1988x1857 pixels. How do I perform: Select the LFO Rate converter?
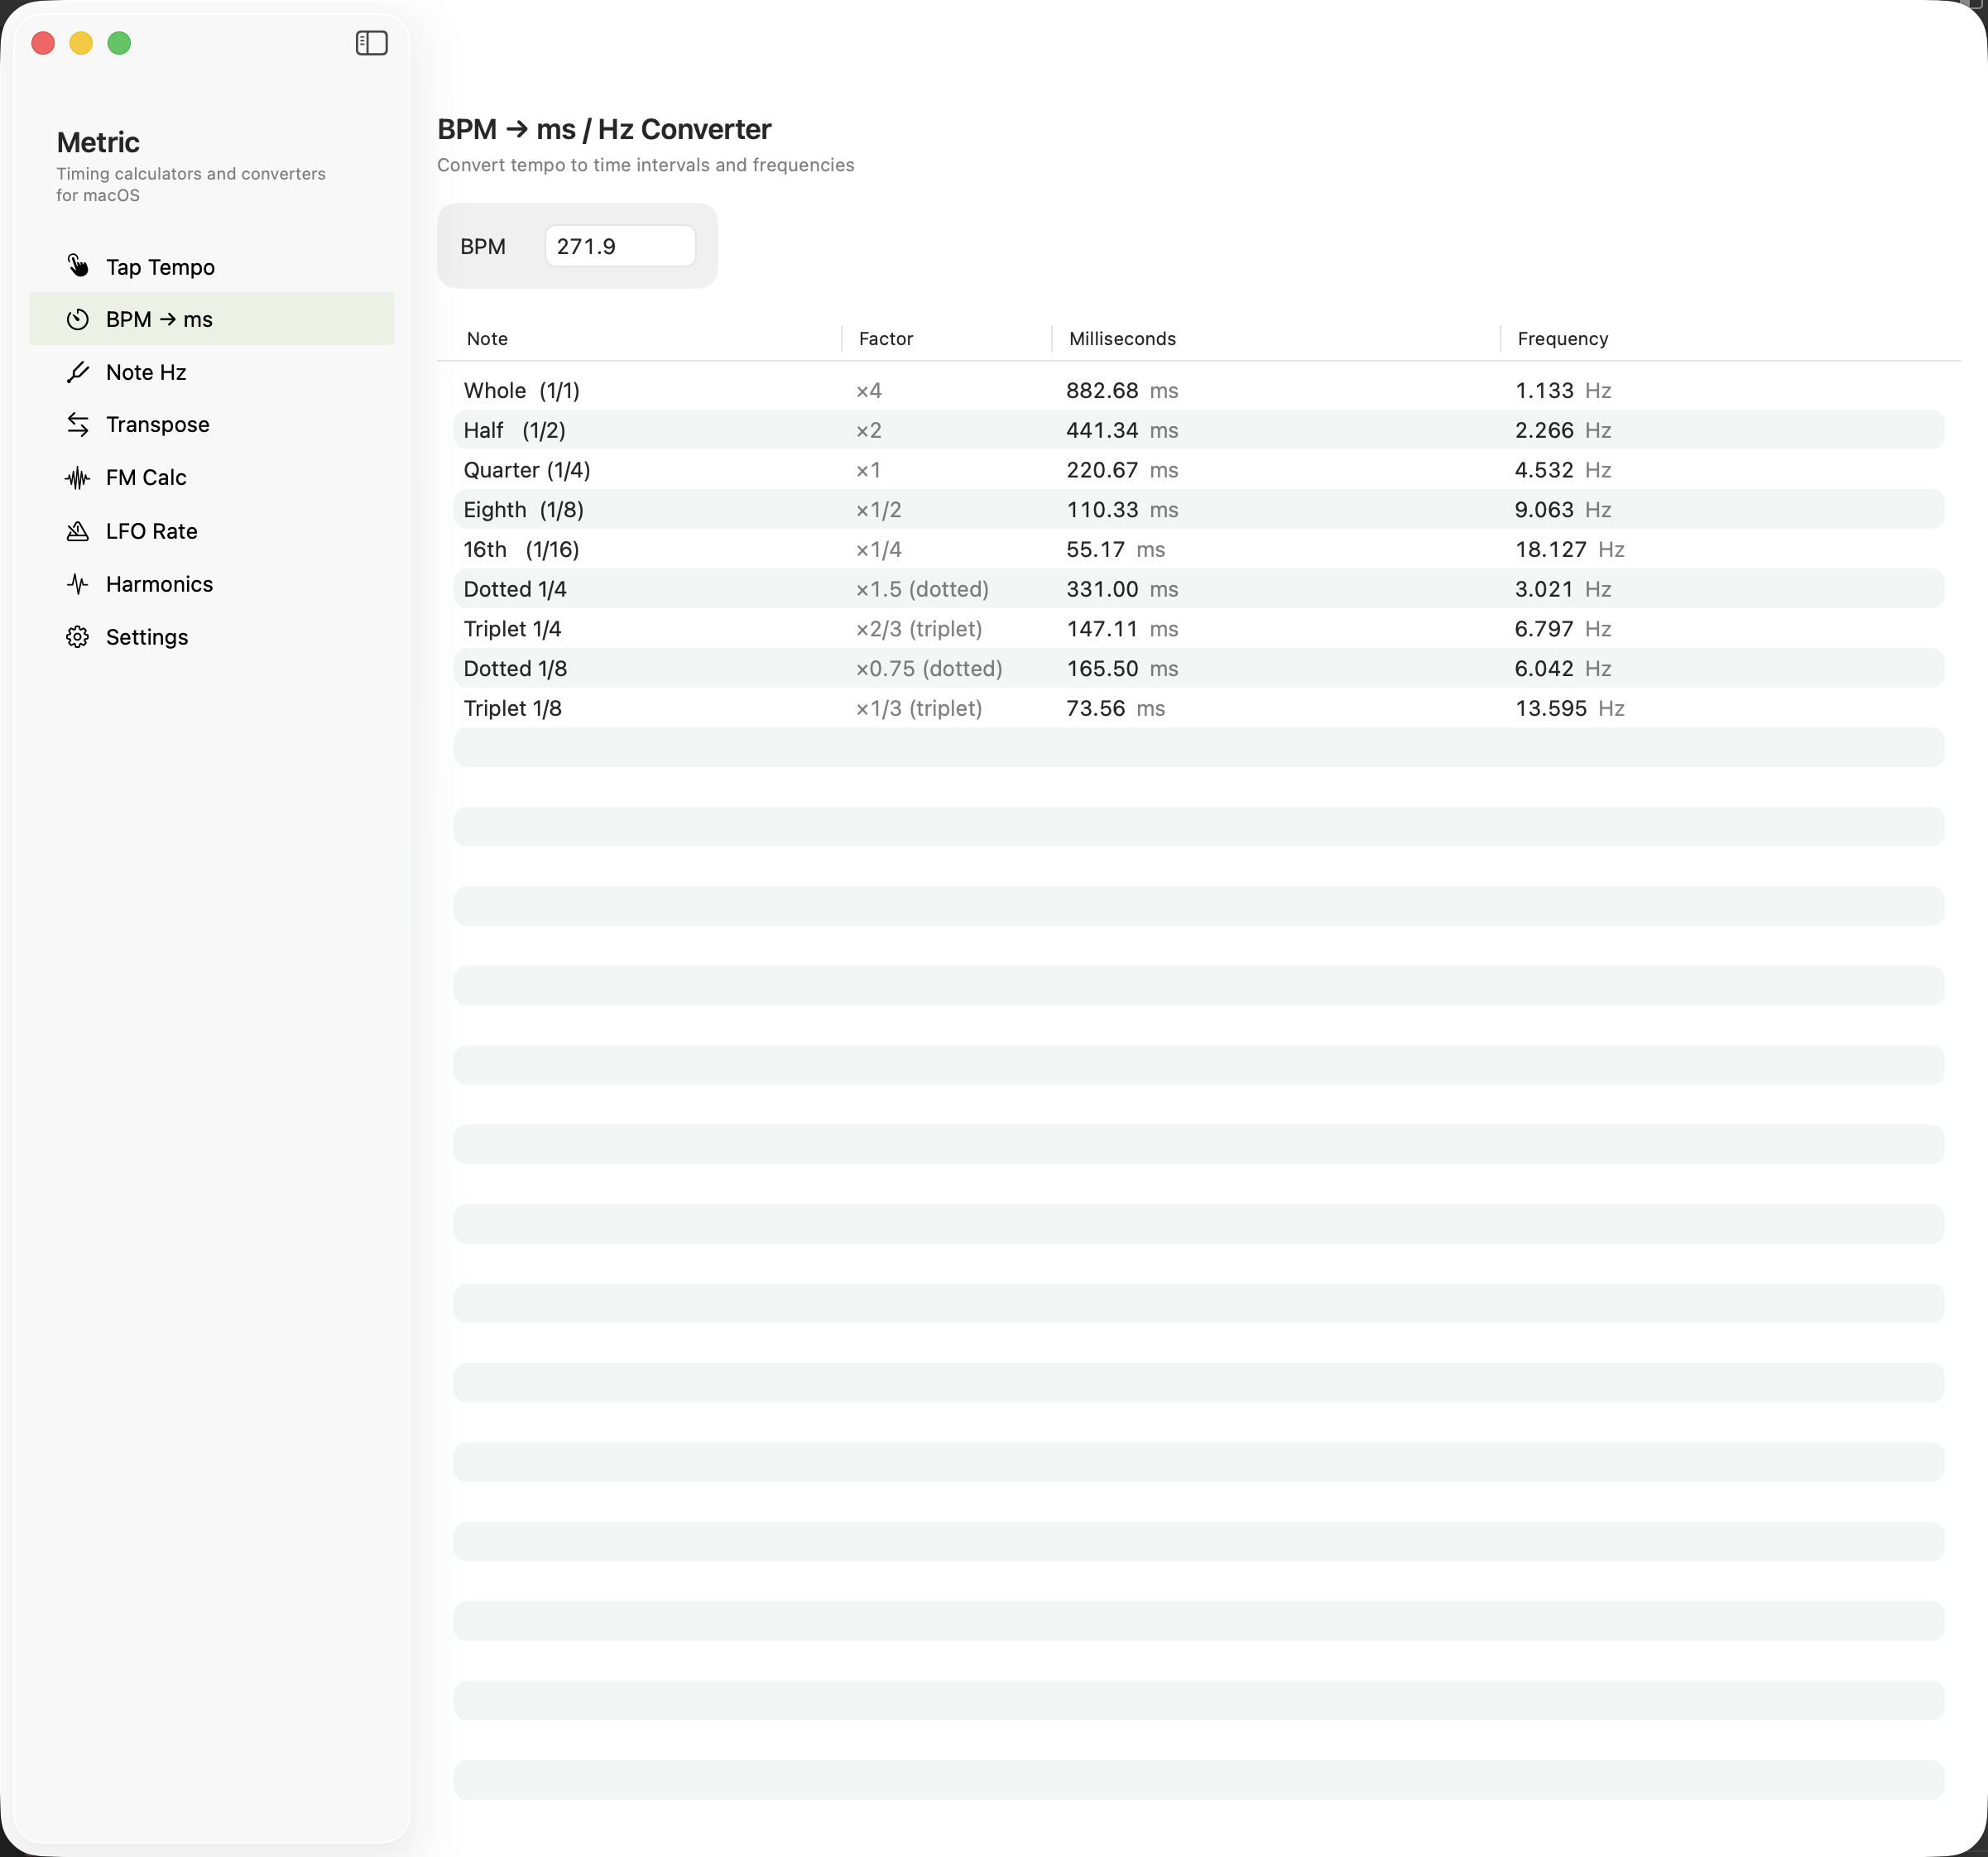tap(151, 530)
